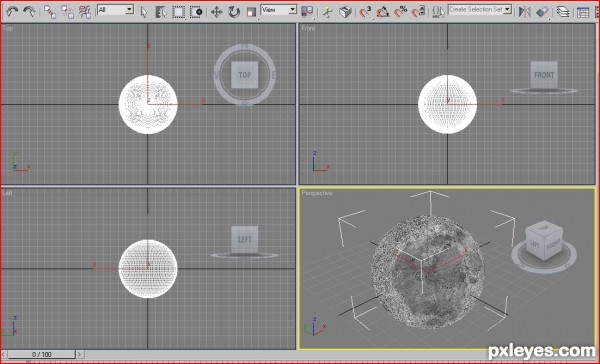Click the LEFT face of the Left viewport ViewCube
Viewport: 600px width, 364px height.
tap(245, 240)
